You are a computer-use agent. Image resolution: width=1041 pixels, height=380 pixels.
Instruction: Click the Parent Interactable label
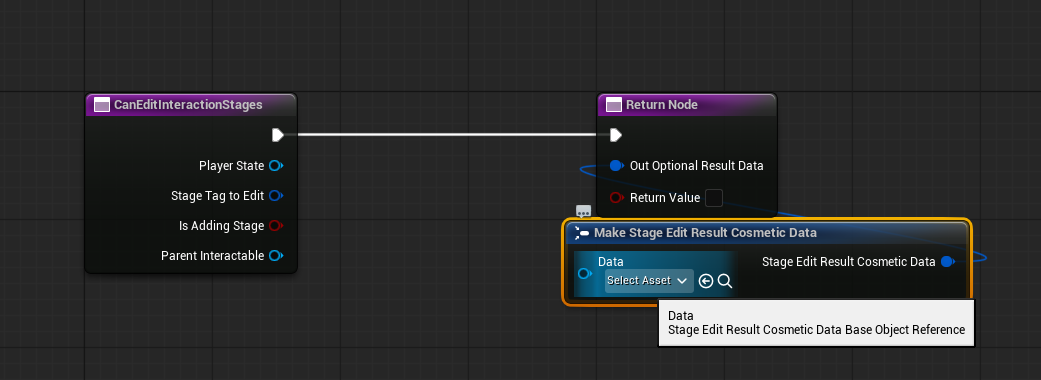point(212,256)
